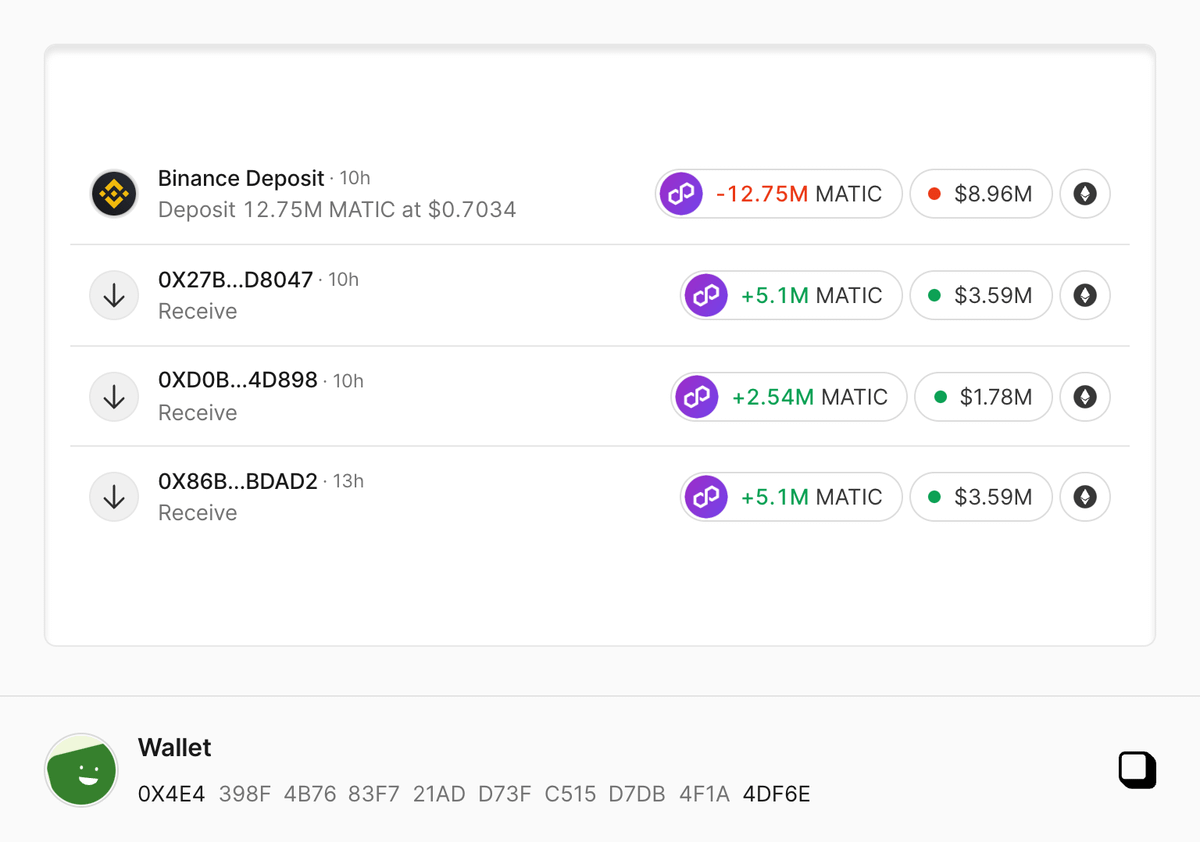Click receive arrow icon for 0XD0B...4D898
1200x842 pixels.
click(x=114, y=397)
